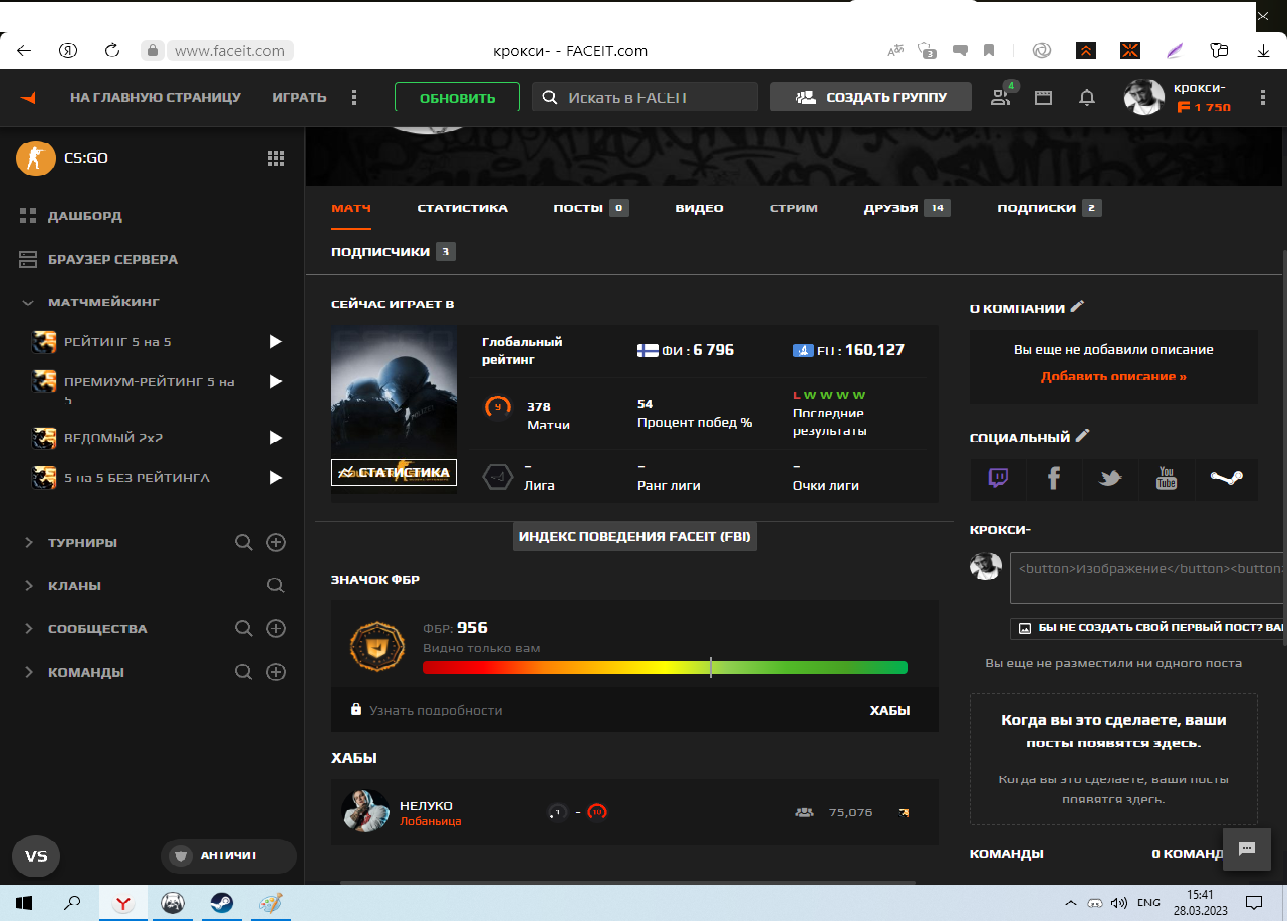Reload page in browser toolbar

click(112, 50)
